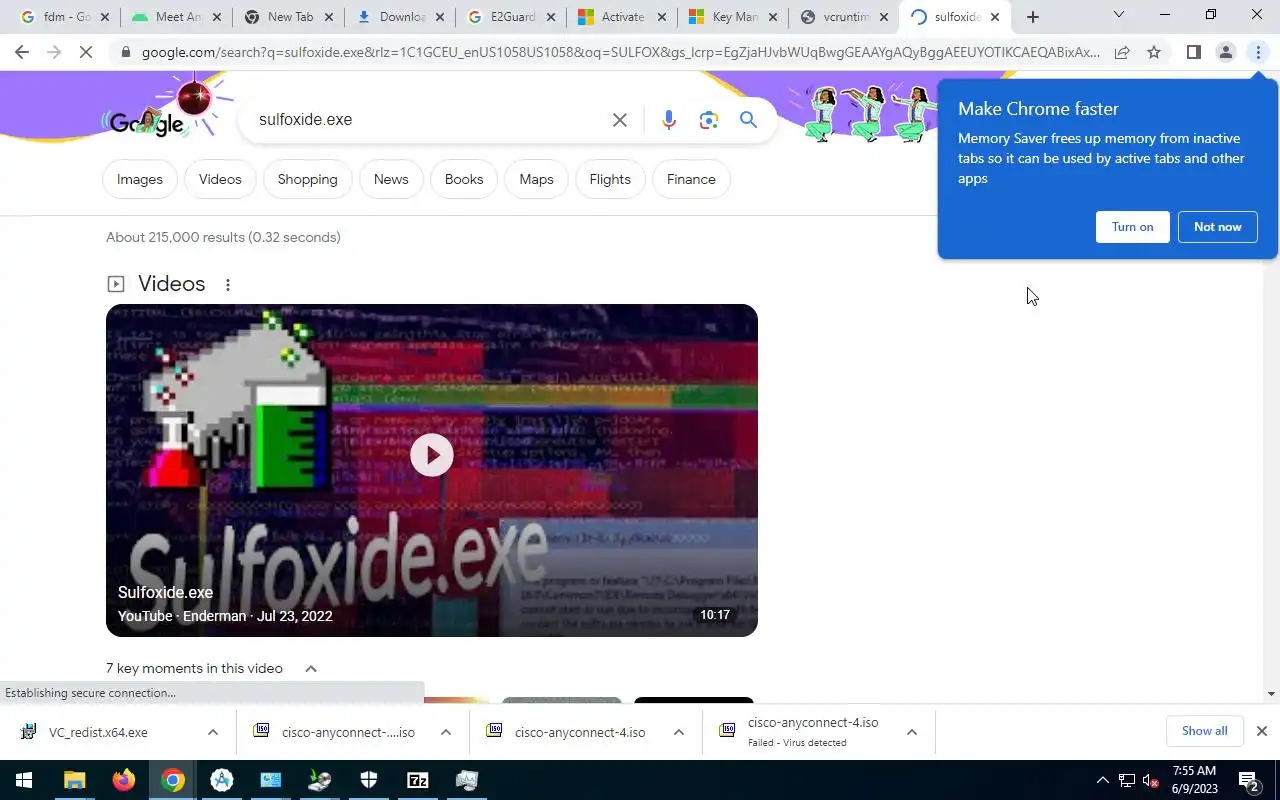
Task: Open Chrome taskbar icon
Action: pos(173,780)
